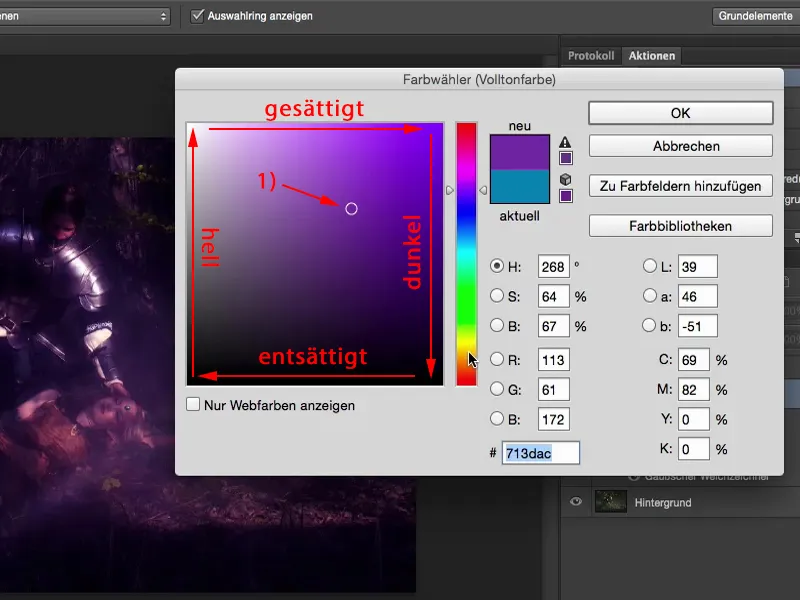Toggle the Auswahlring anzeigen checkbox
This screenshot has height=600, width=800.
coord(197,16)
